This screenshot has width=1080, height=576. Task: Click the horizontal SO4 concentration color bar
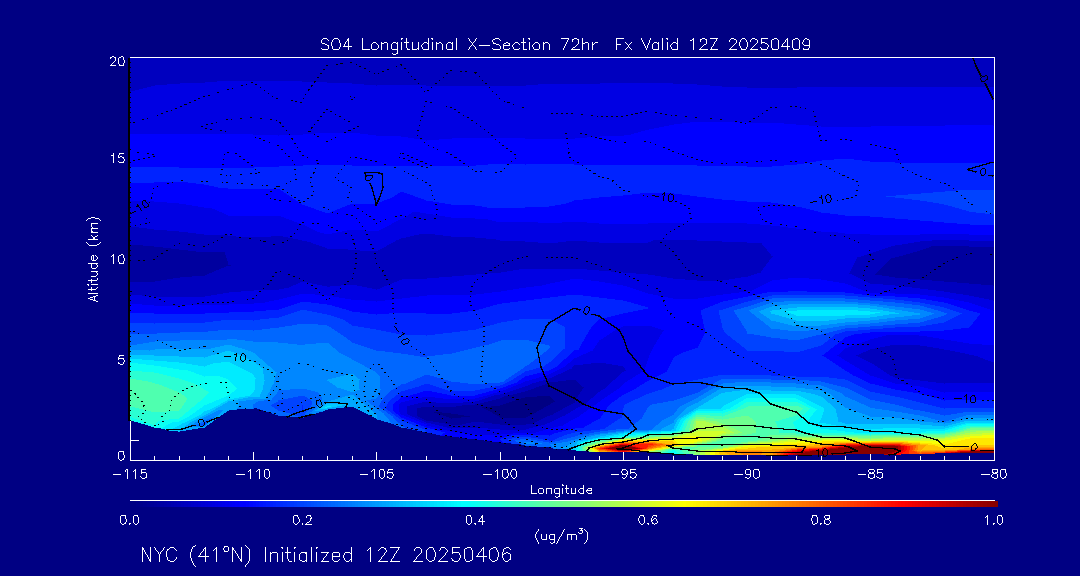(x=563, y=504)
